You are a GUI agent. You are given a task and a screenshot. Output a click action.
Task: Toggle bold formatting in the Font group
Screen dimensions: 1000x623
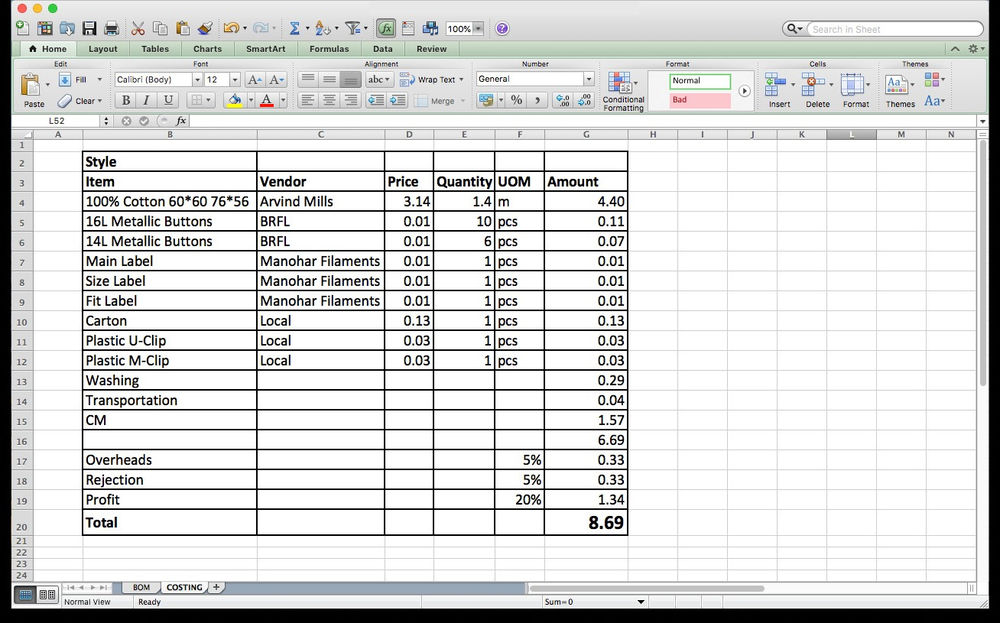[x=124, y=100]
